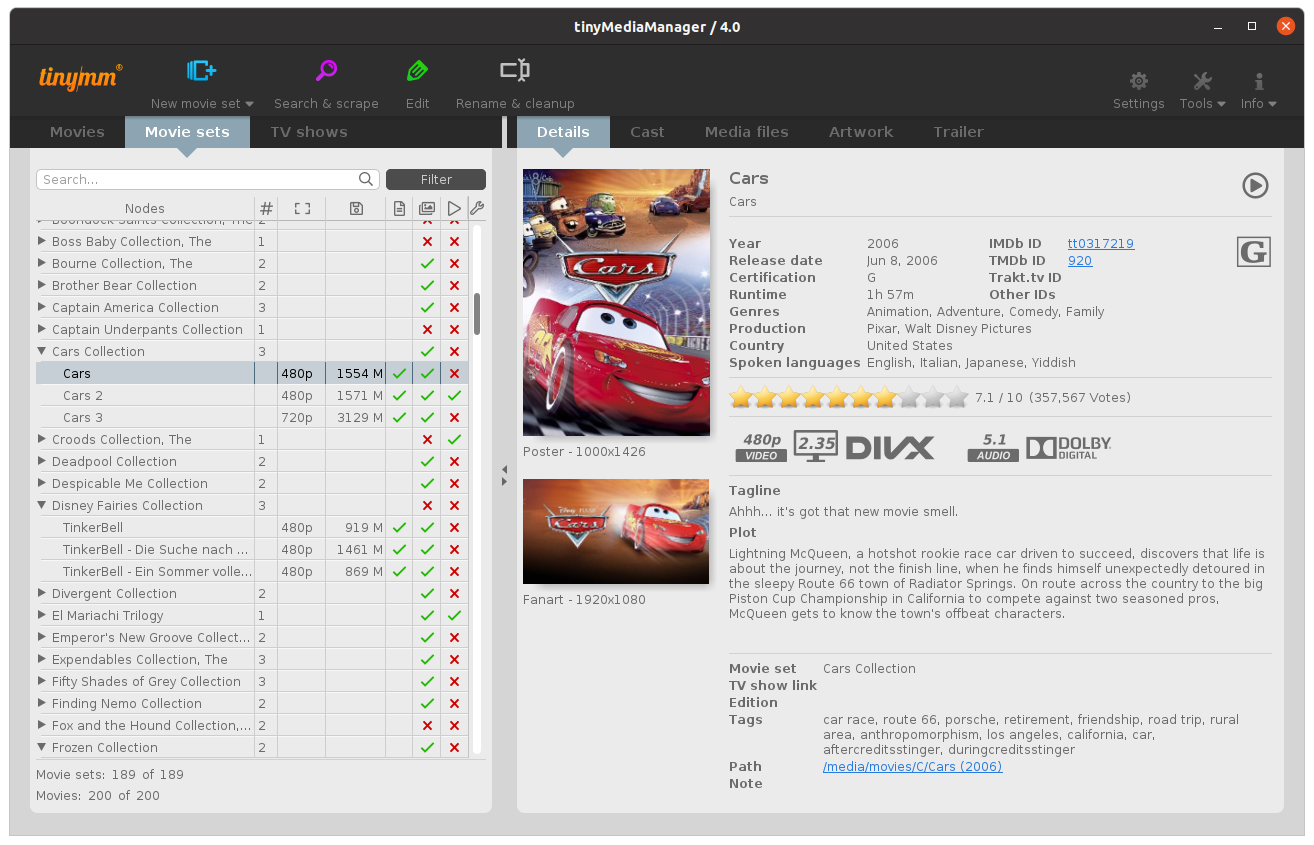Open Settings via the gear icon

coord(1138,81)
